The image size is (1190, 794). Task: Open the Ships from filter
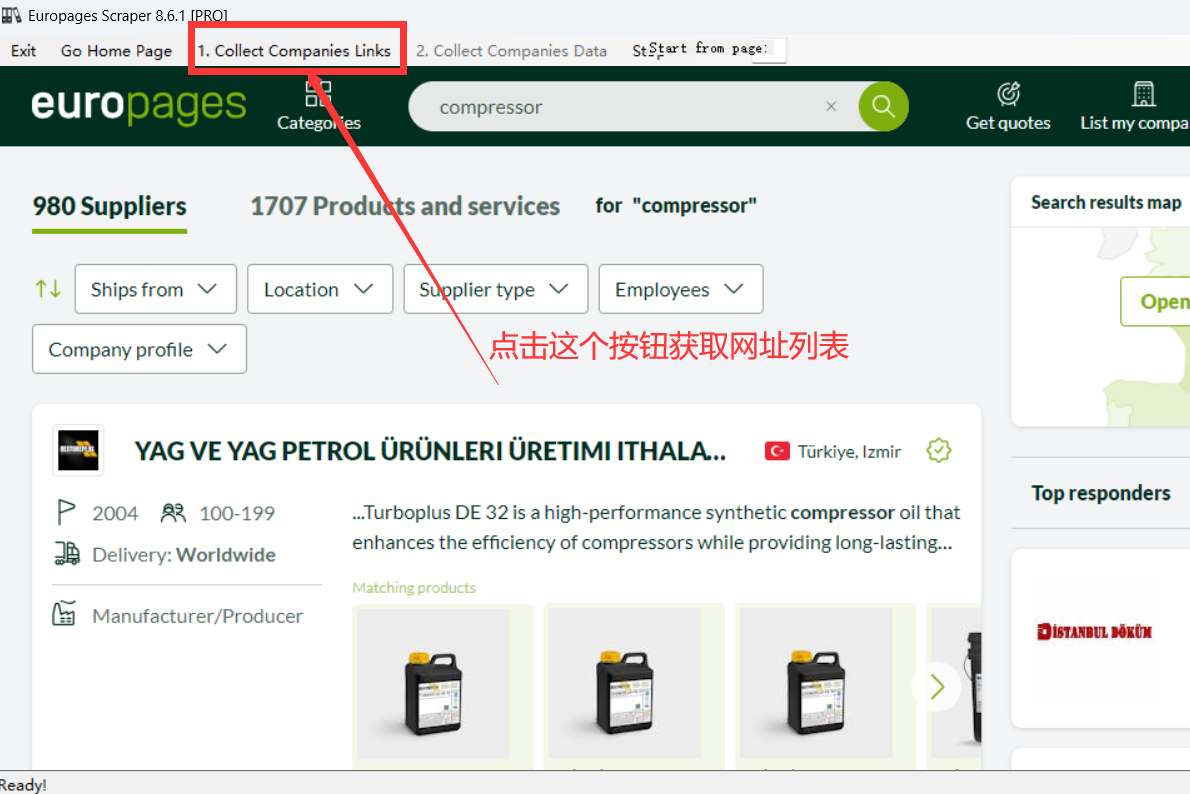(155, 288)
